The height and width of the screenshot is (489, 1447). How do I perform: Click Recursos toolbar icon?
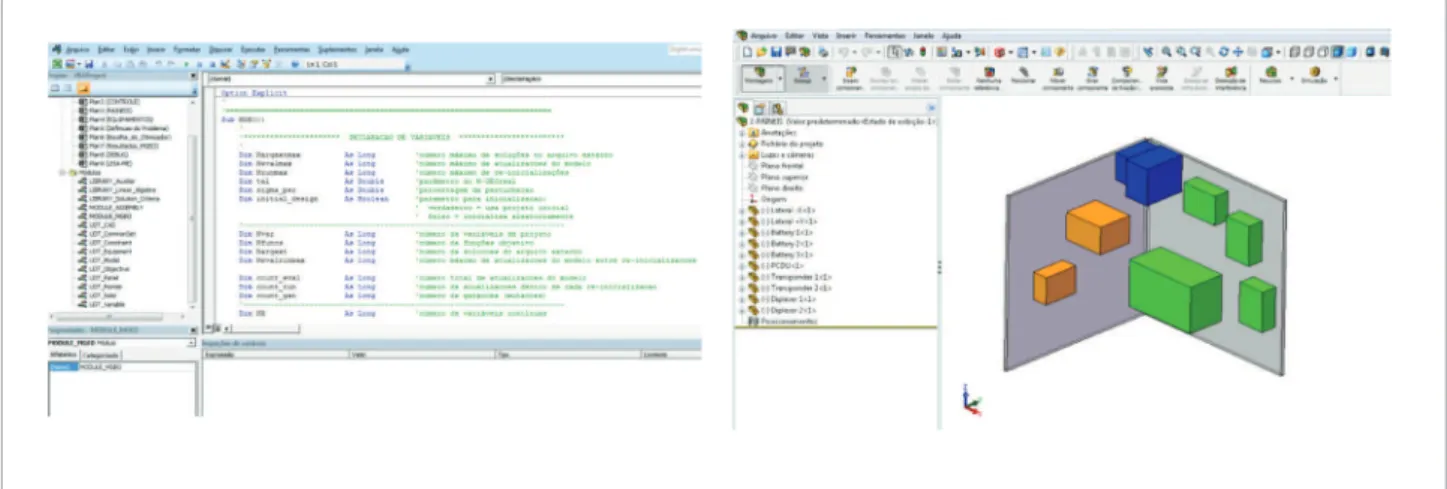pos(1270,76)
